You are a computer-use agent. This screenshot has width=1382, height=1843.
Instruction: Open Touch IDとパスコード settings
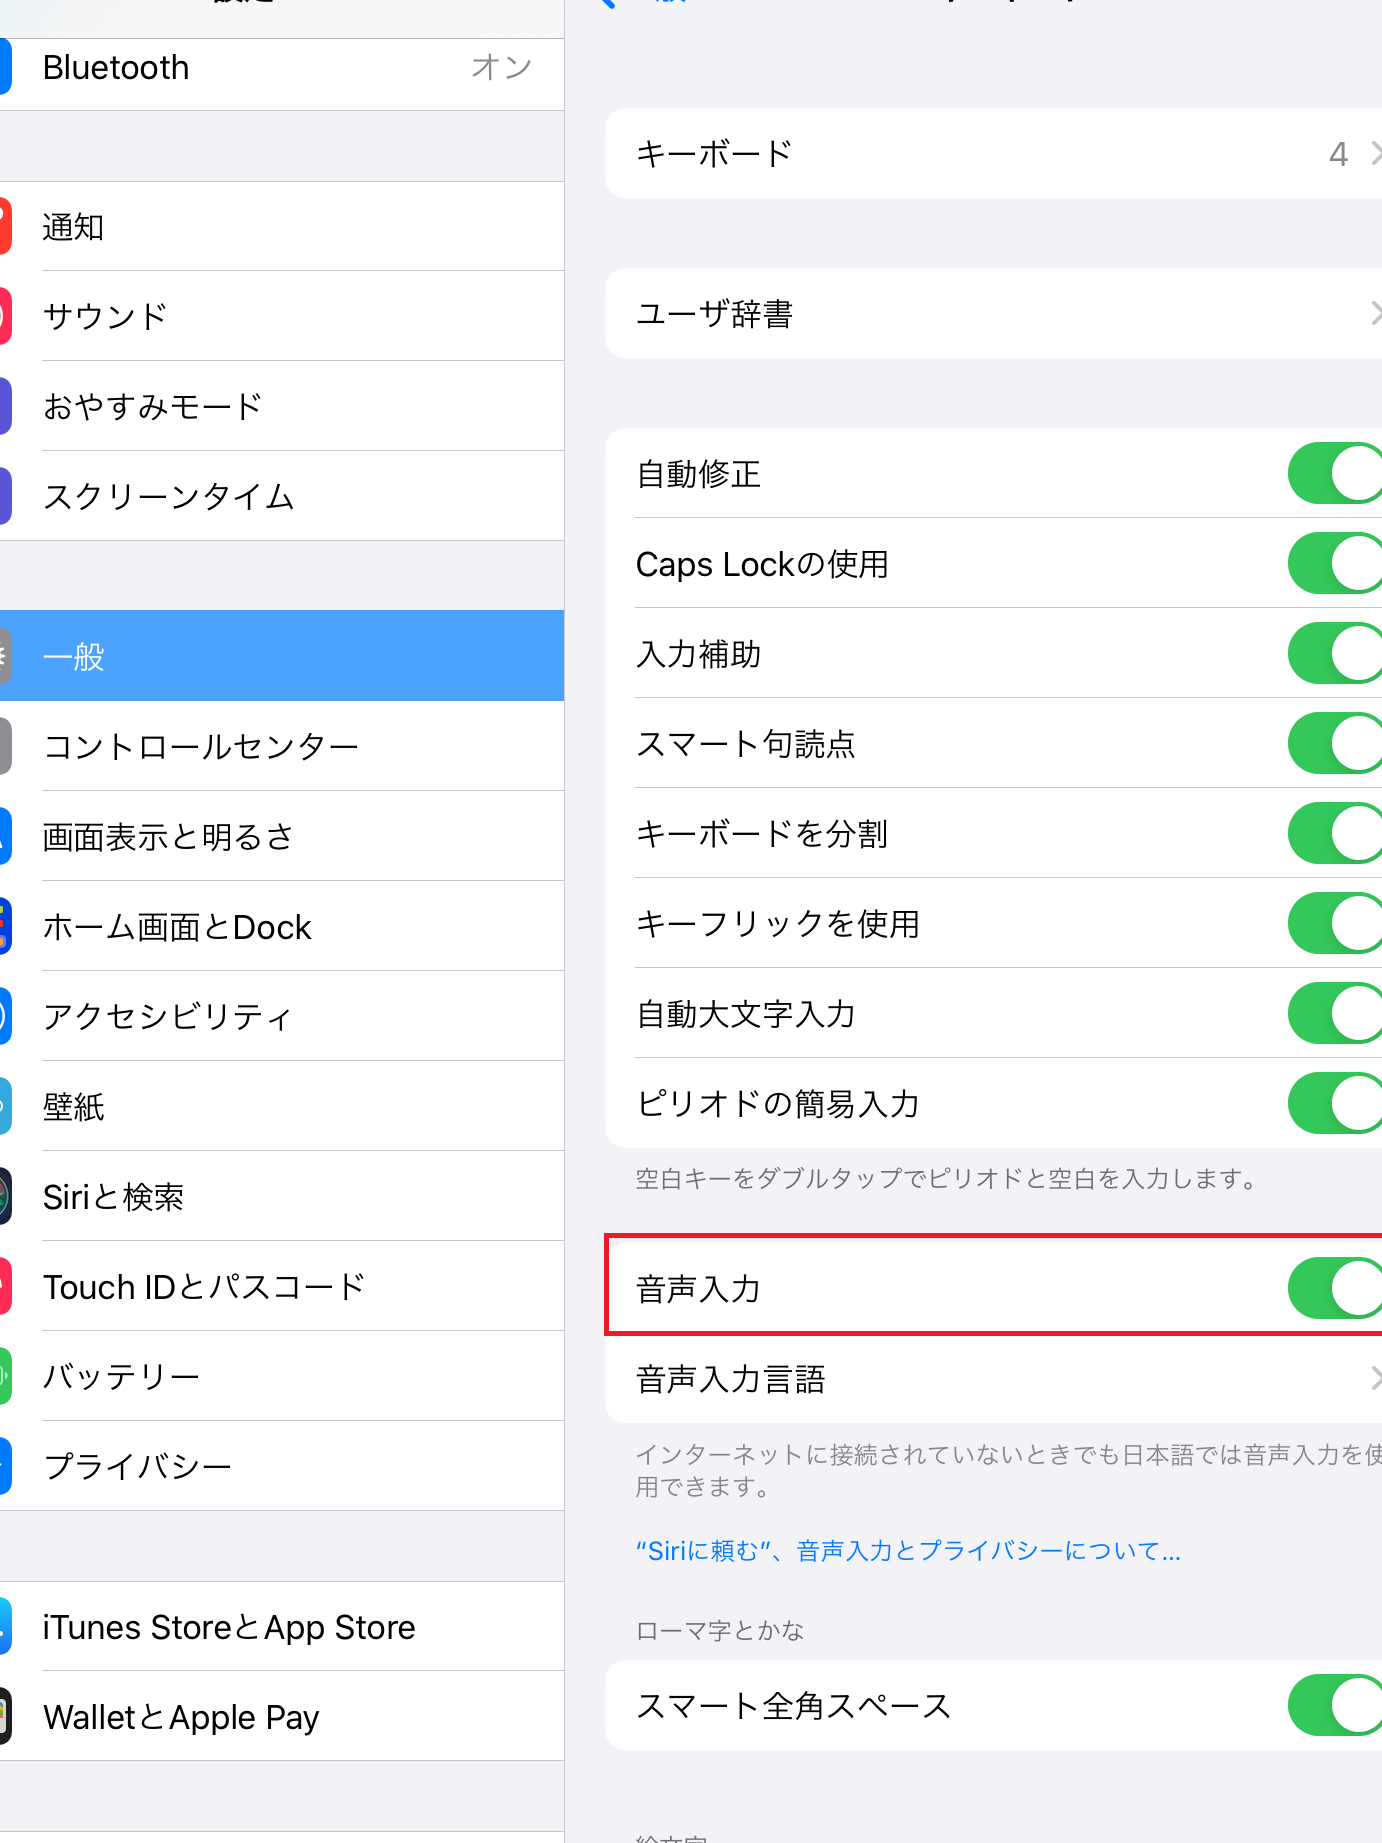point(282,1286)
